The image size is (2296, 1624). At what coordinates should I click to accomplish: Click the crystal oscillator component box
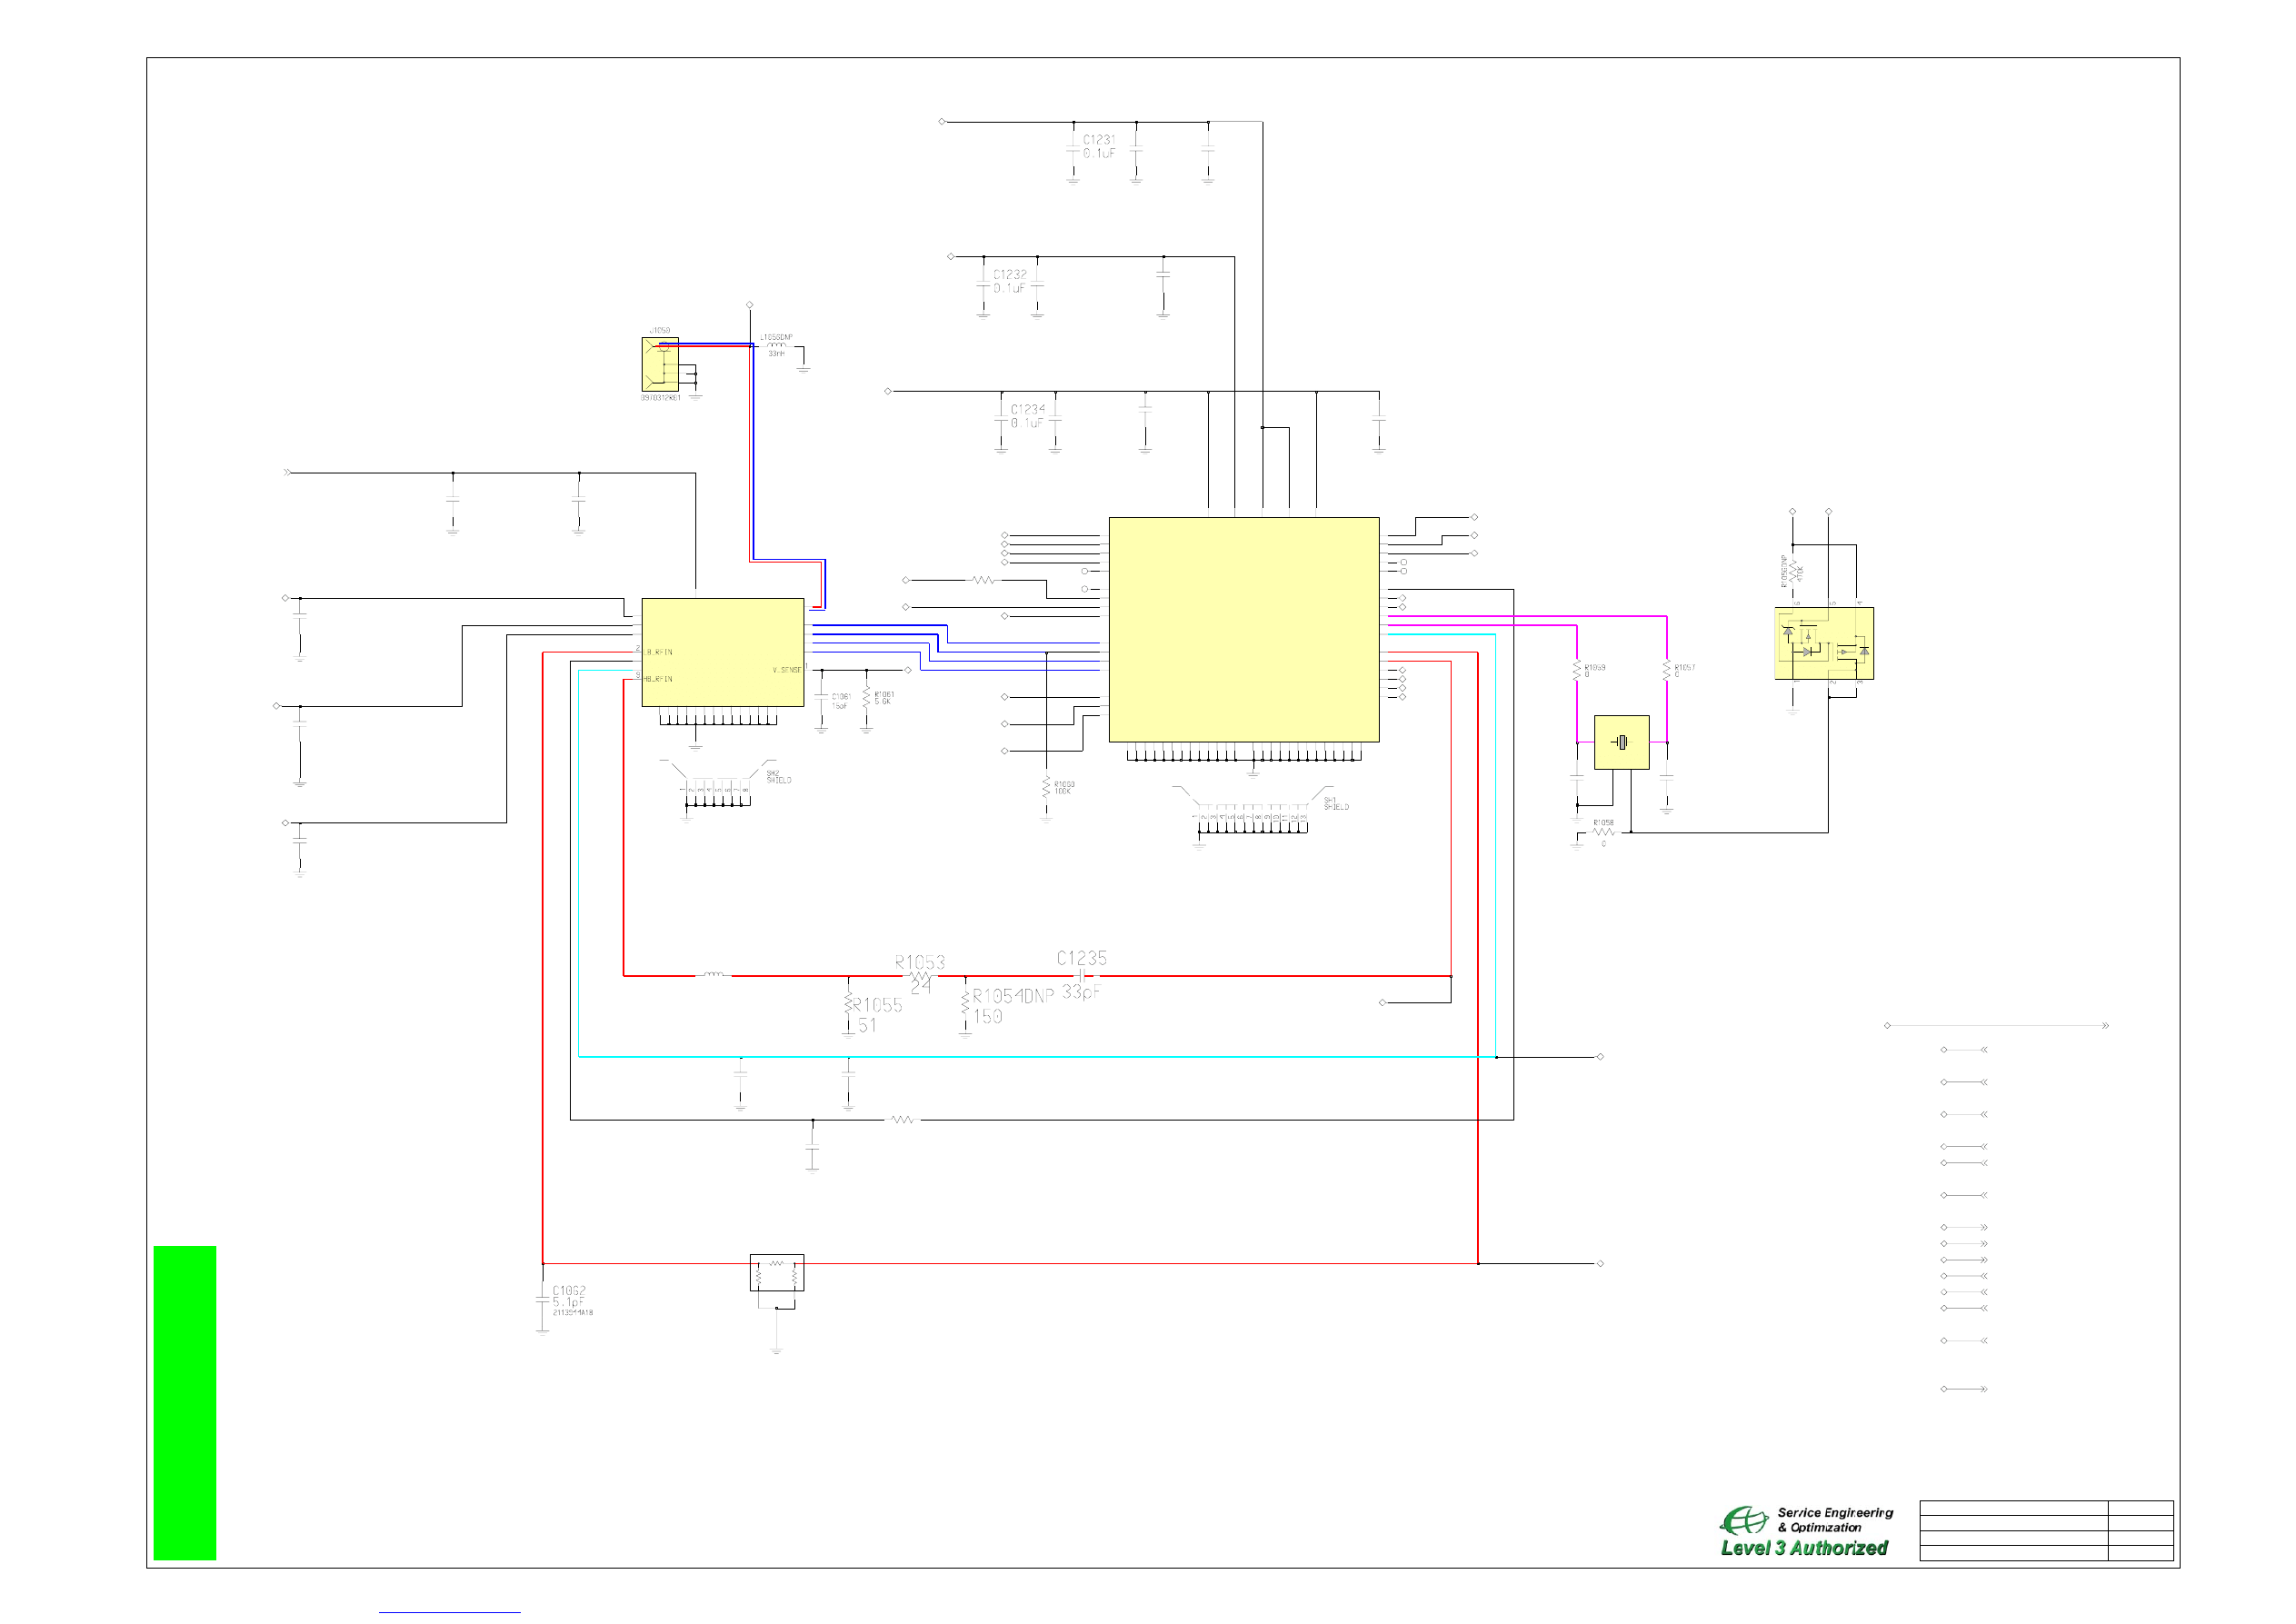(1621, 742)
